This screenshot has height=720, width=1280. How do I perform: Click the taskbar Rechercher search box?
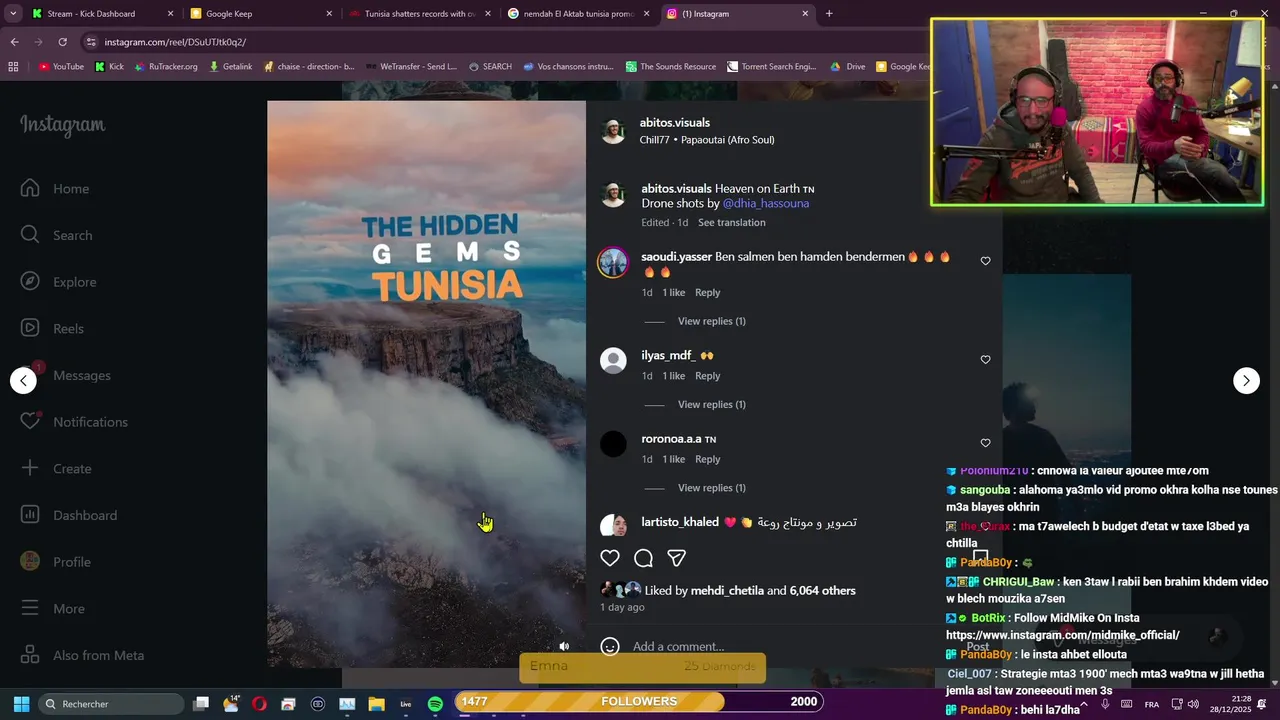click(x=112, y=704)
